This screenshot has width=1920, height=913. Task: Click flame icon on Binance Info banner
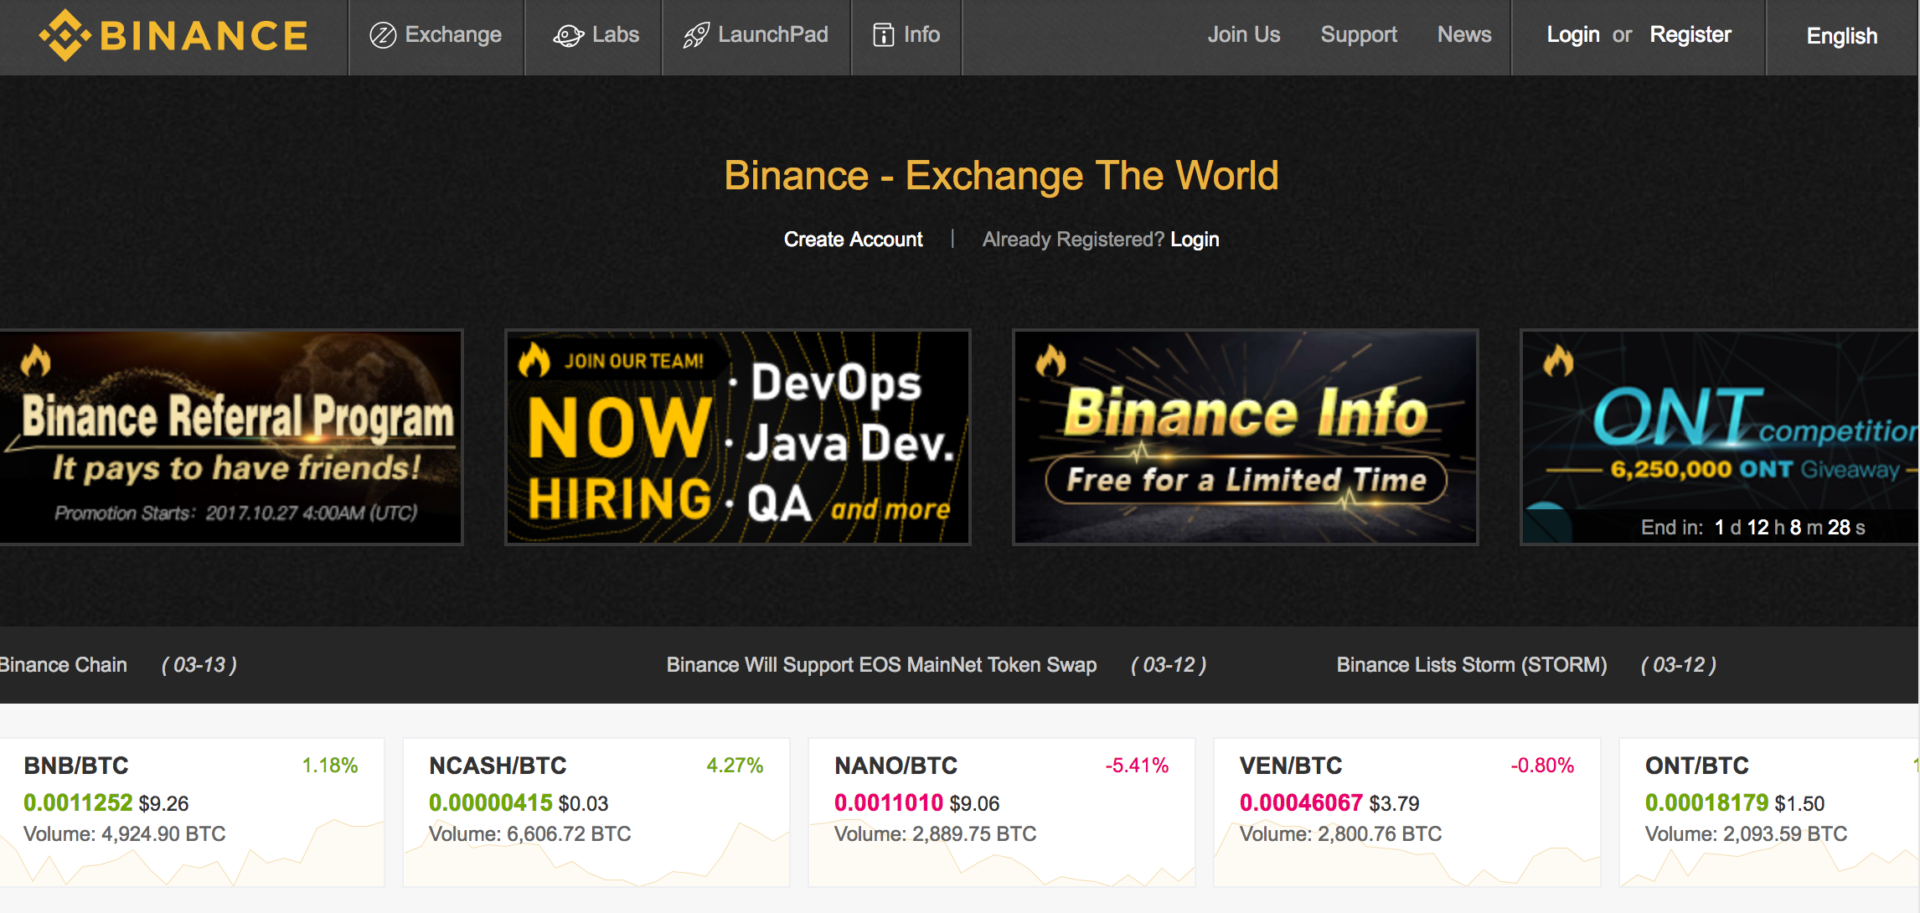tap(1051, 360)
